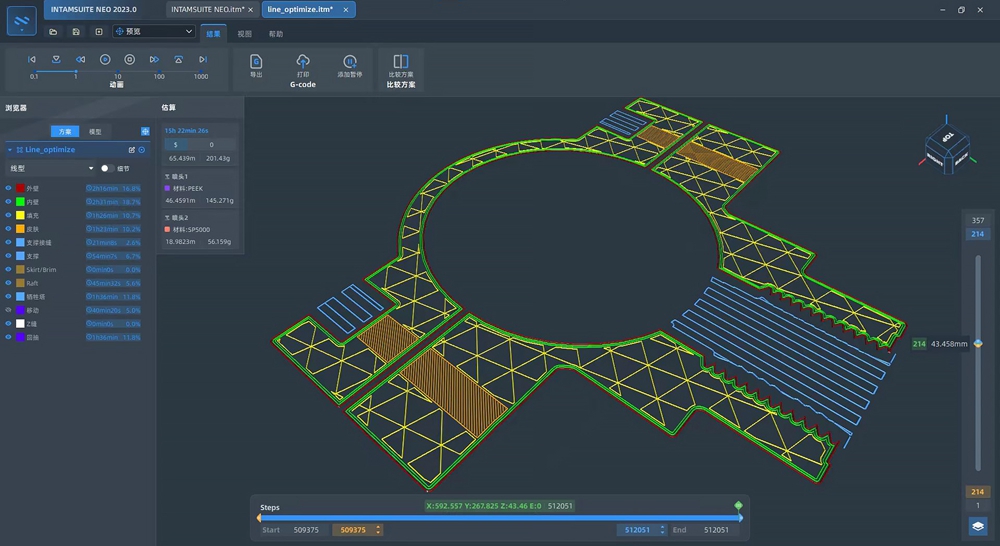Switch to the 视图 ribbon tab

245,34
